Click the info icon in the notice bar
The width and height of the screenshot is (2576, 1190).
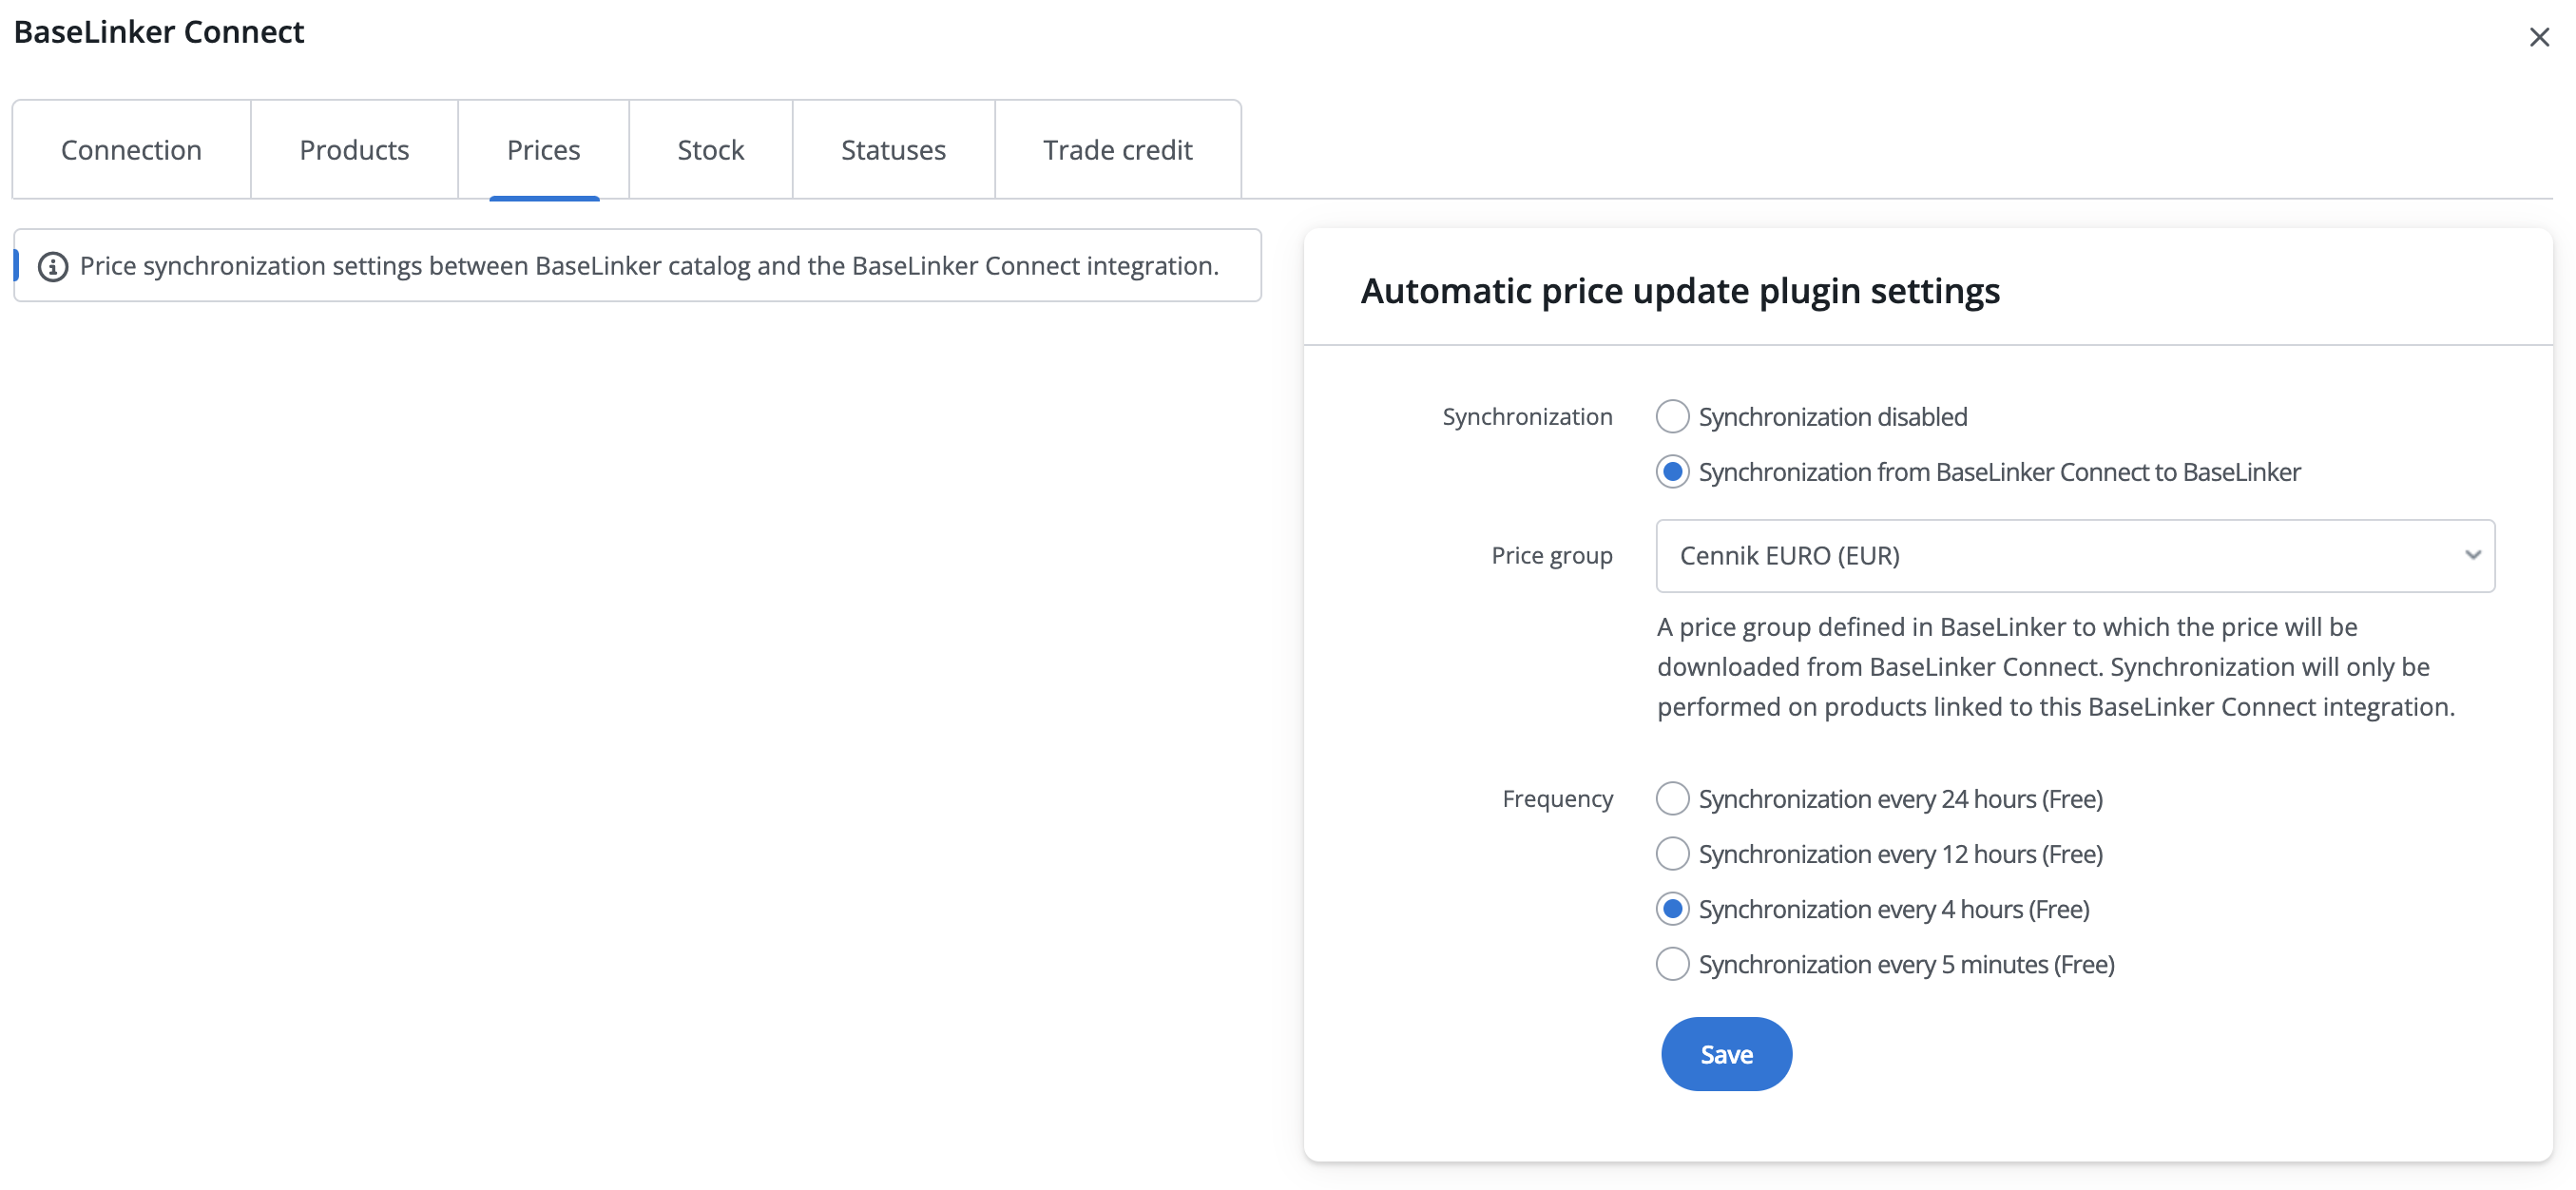pyautogui.click(x=53, y=267)
